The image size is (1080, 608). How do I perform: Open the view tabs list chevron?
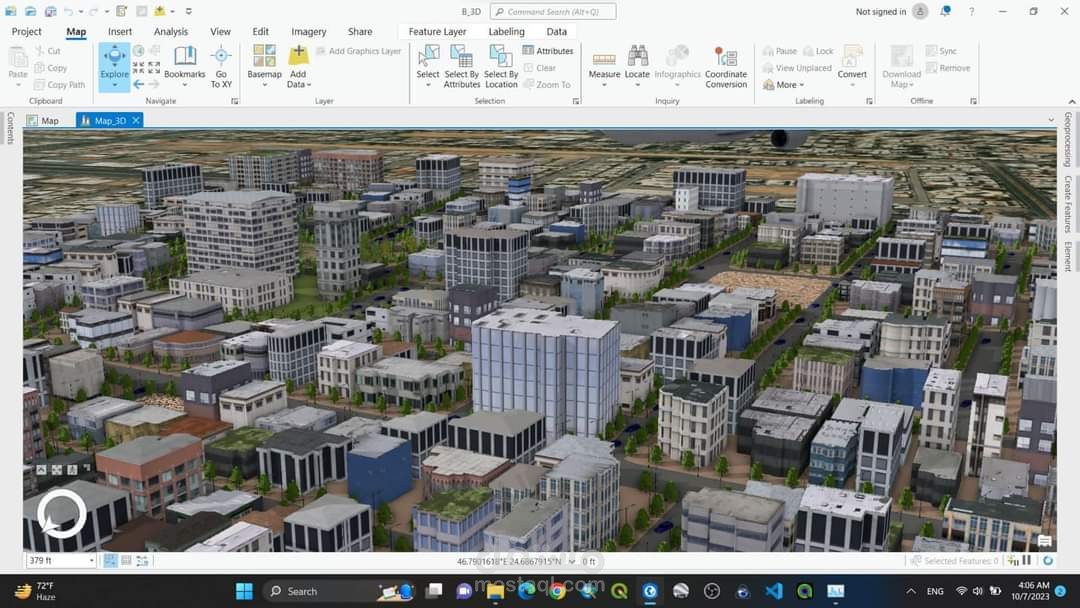point(1051,120)
